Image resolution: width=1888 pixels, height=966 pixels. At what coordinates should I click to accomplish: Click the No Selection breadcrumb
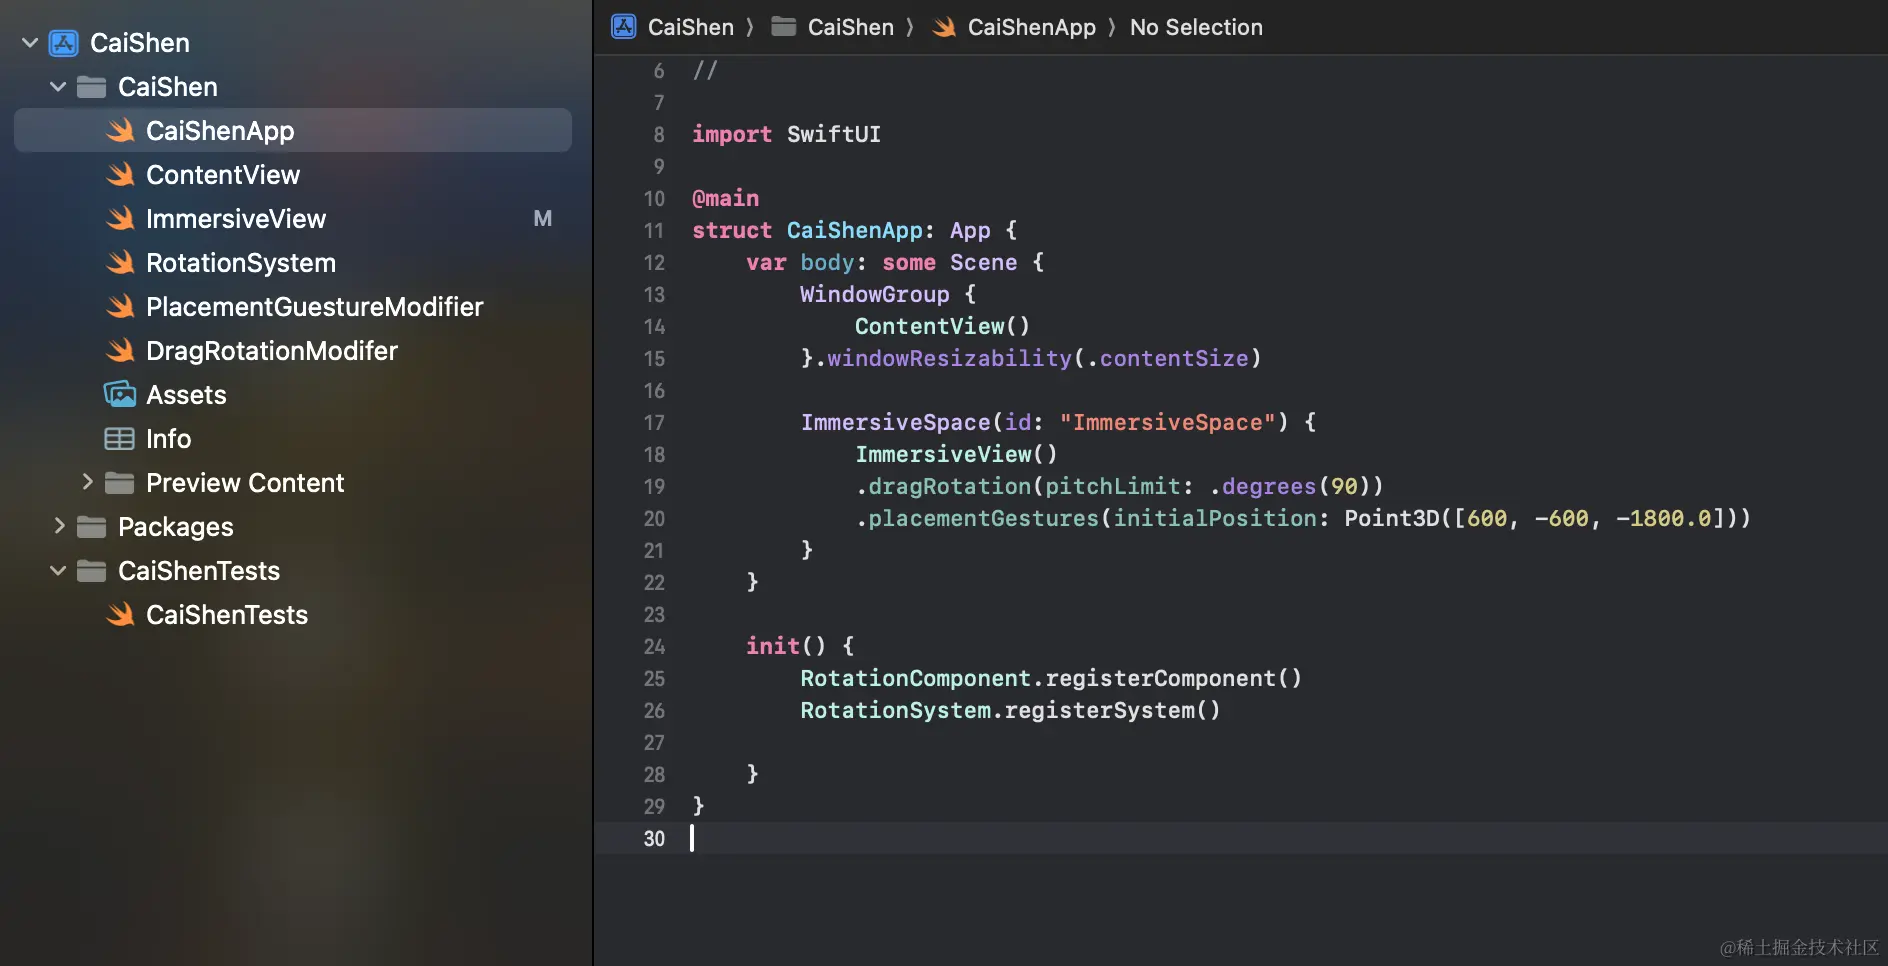click(x=1196, y=27)
